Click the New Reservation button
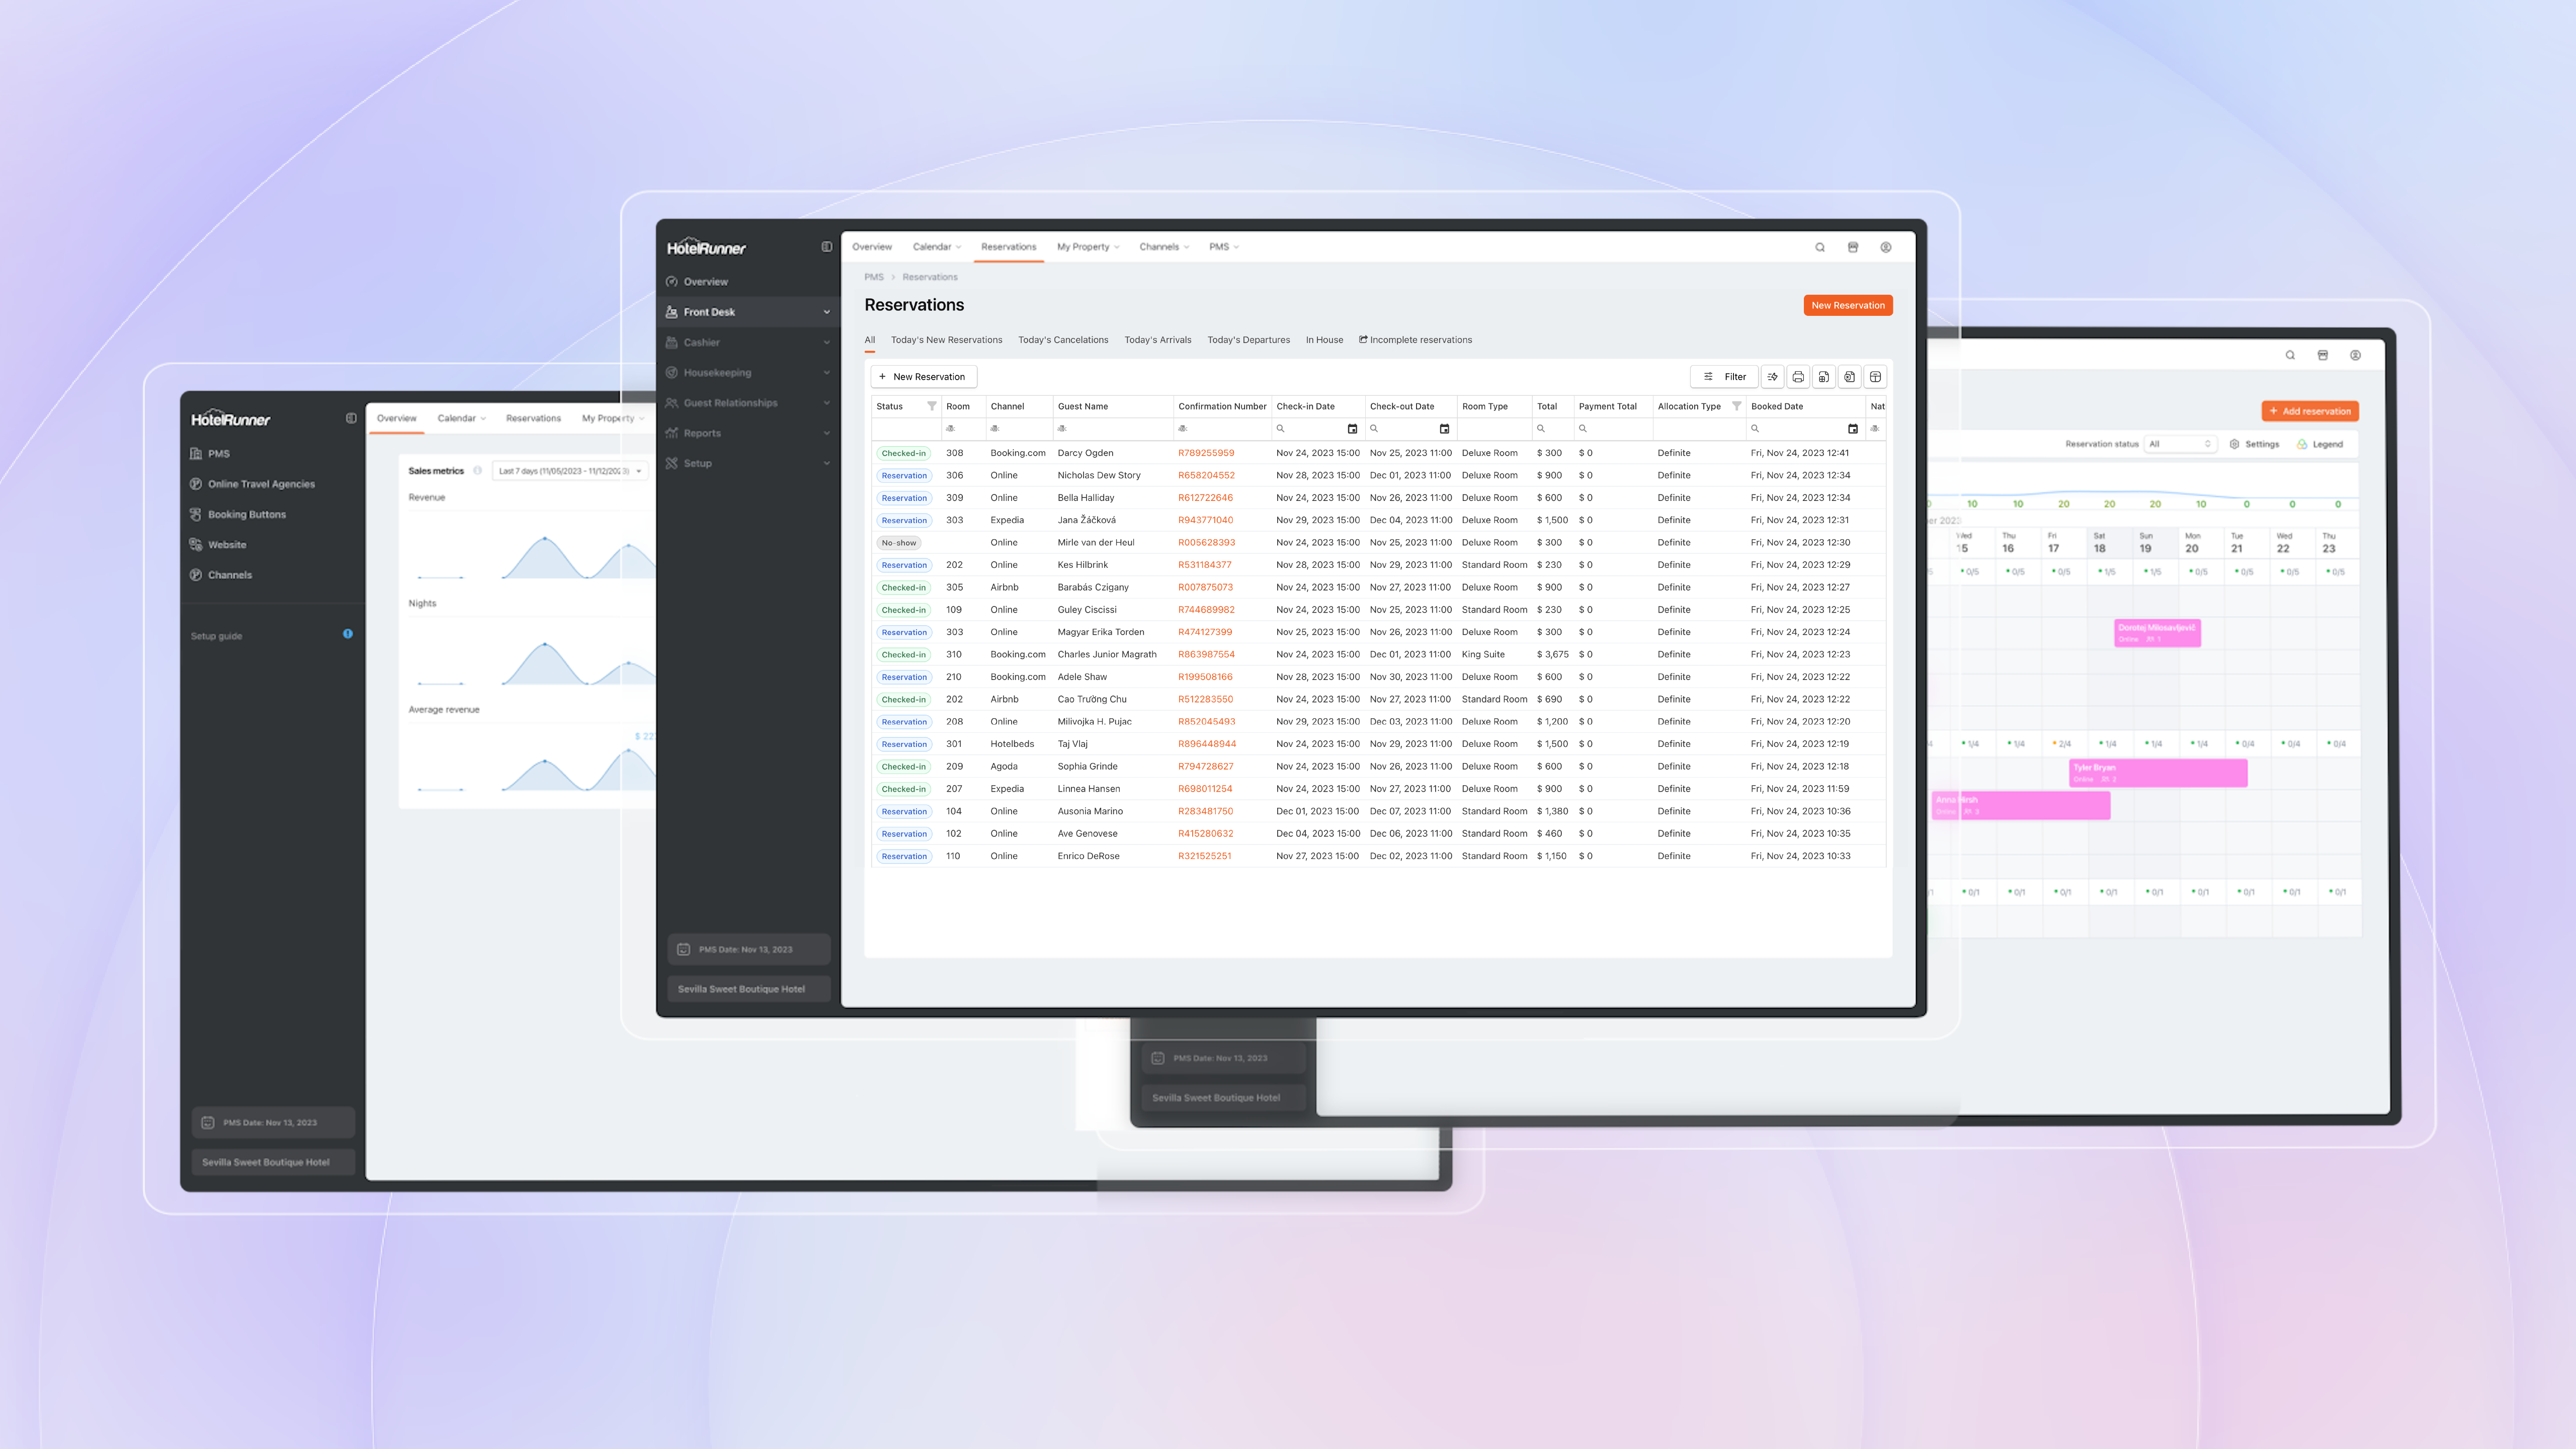 click(x=1847, y=304)
